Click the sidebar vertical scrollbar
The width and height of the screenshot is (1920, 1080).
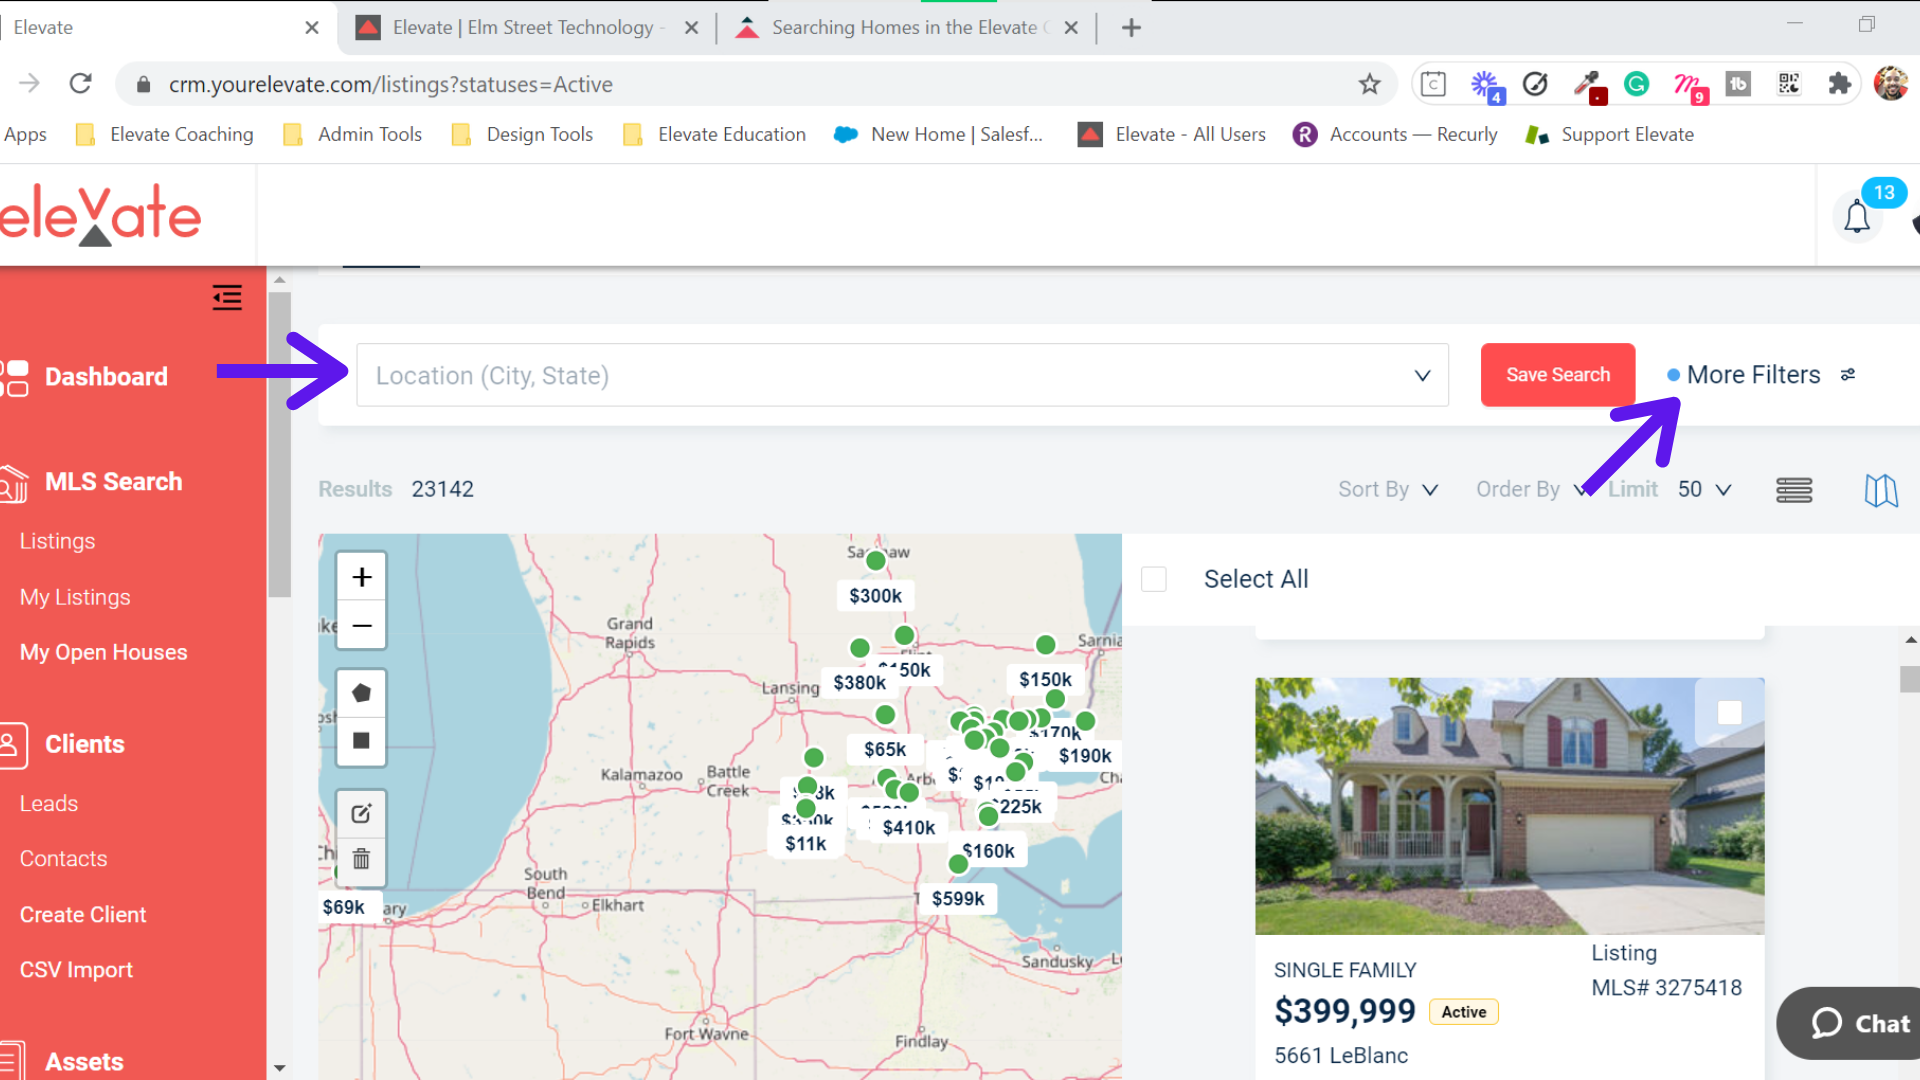[x=280, y=445]
